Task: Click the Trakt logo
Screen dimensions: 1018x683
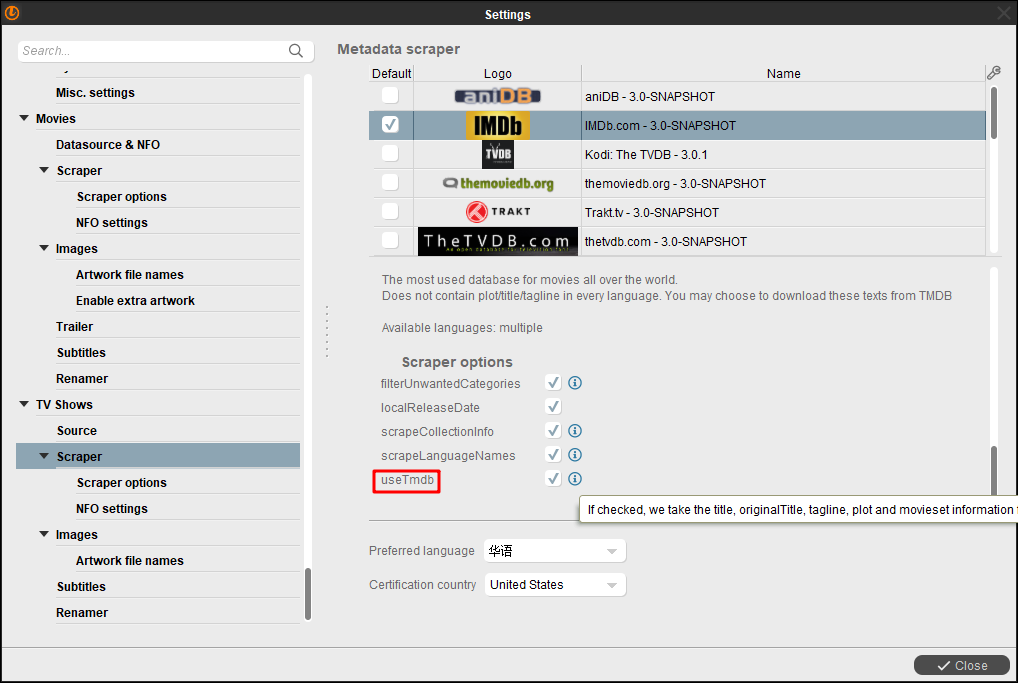Action: pos(497,212)
